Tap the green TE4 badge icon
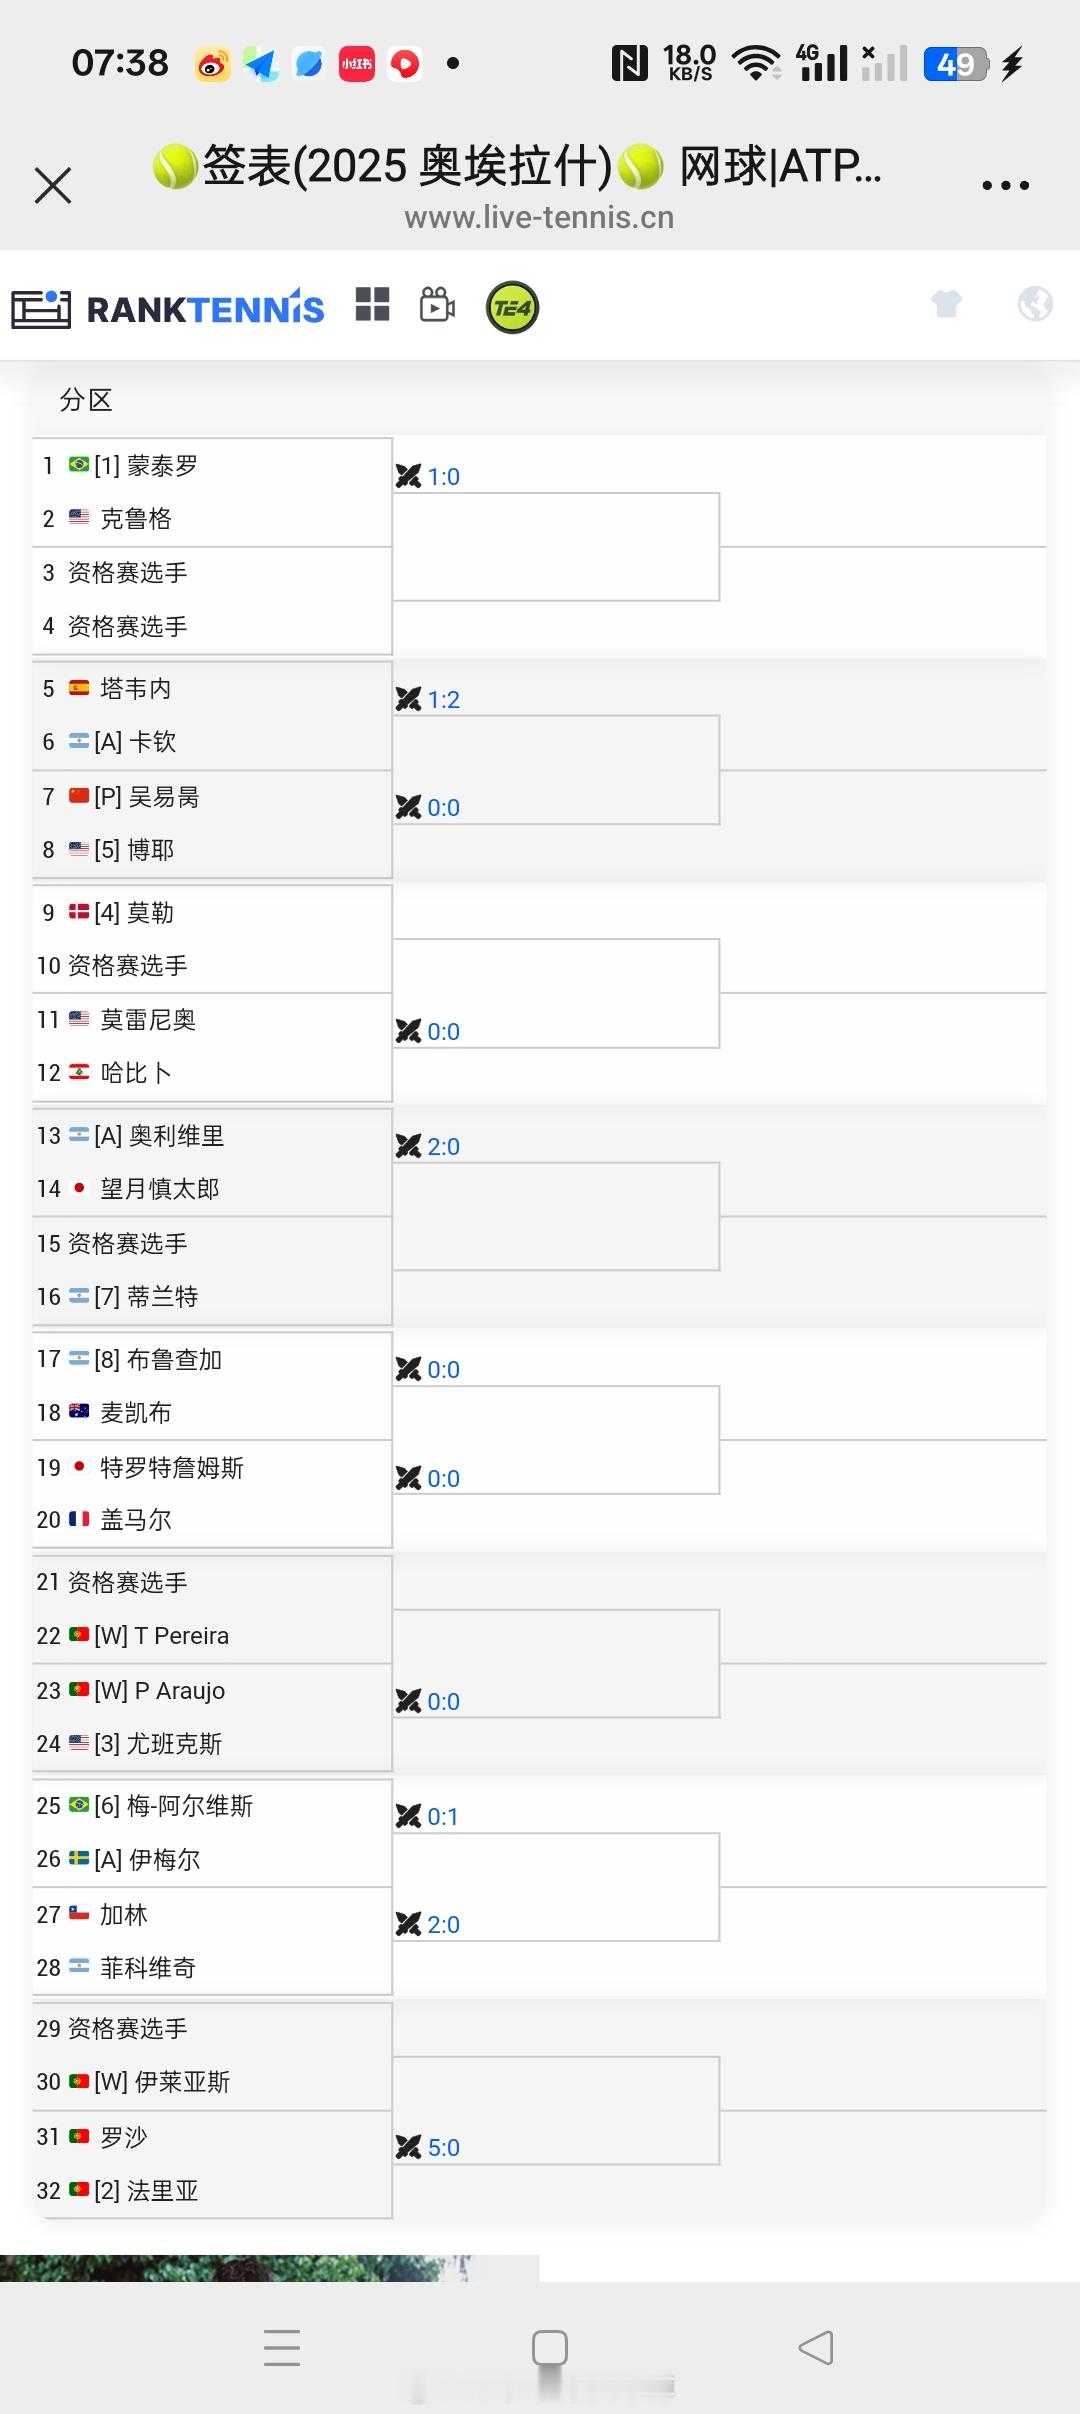The height and width of the screenshot is (2414, 1080). (512, 307)
